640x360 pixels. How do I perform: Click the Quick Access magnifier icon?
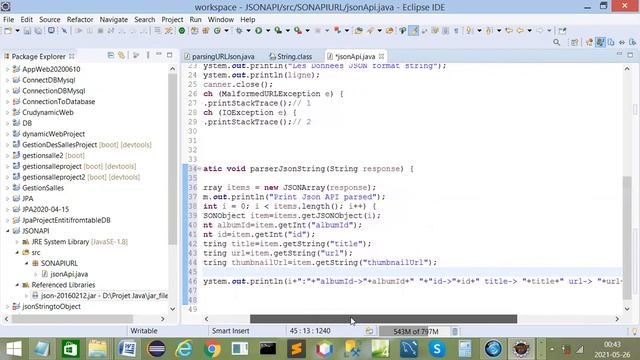(x=556, y=42)
